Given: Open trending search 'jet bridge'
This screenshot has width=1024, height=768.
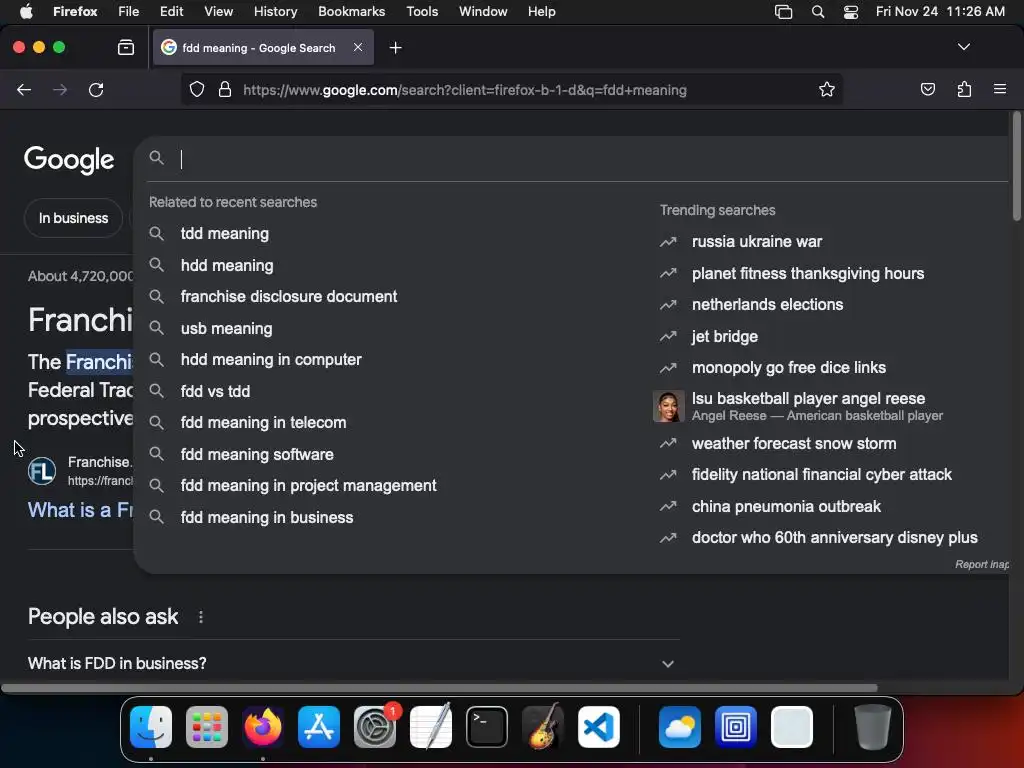Looking at the screenshot, I should pos(724,336).
